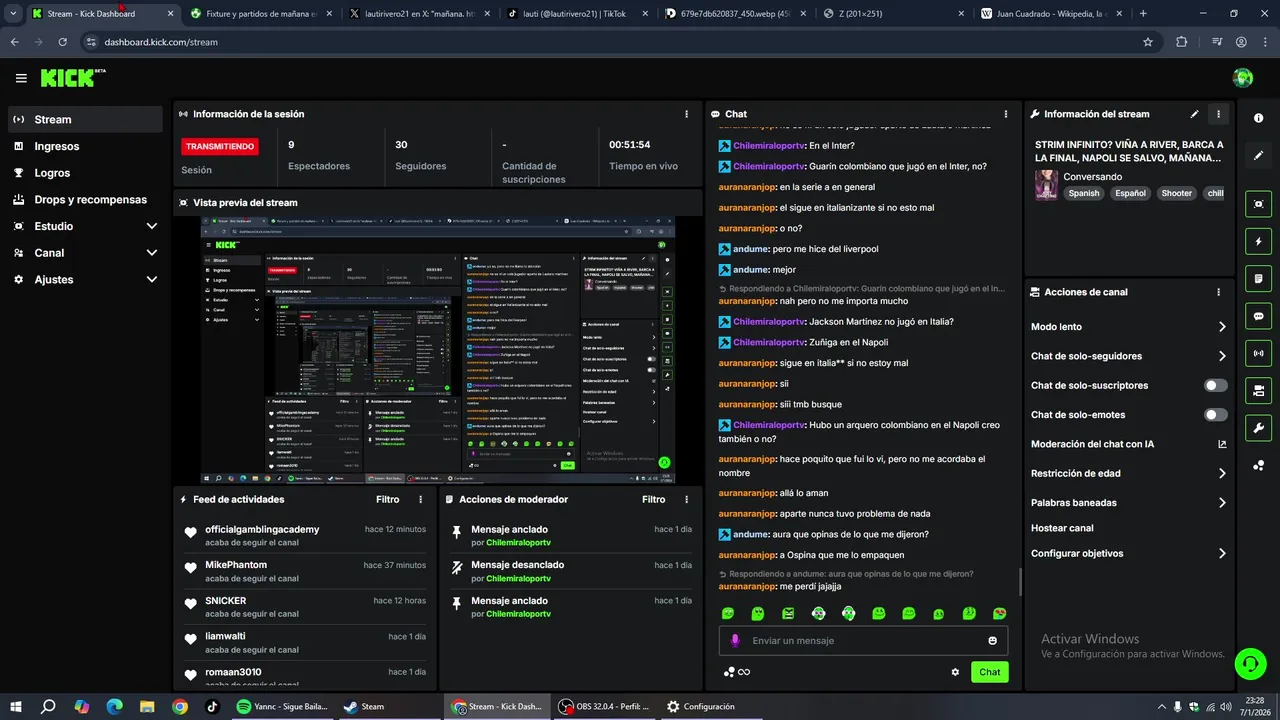Toggle Chat de solo-suscriptores
Screen dimensions: 1280x720
click(1216, 385)
